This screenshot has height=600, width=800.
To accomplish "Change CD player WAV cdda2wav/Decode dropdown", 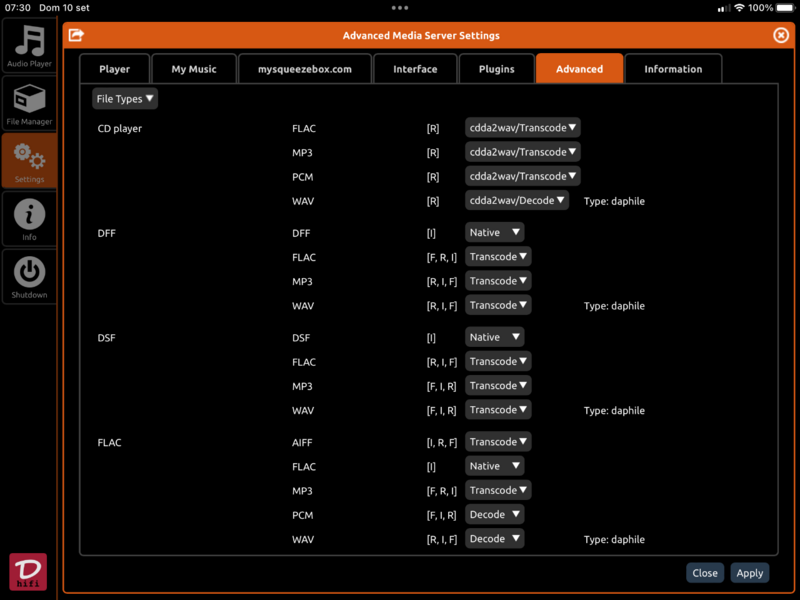I will pos(517,200).
